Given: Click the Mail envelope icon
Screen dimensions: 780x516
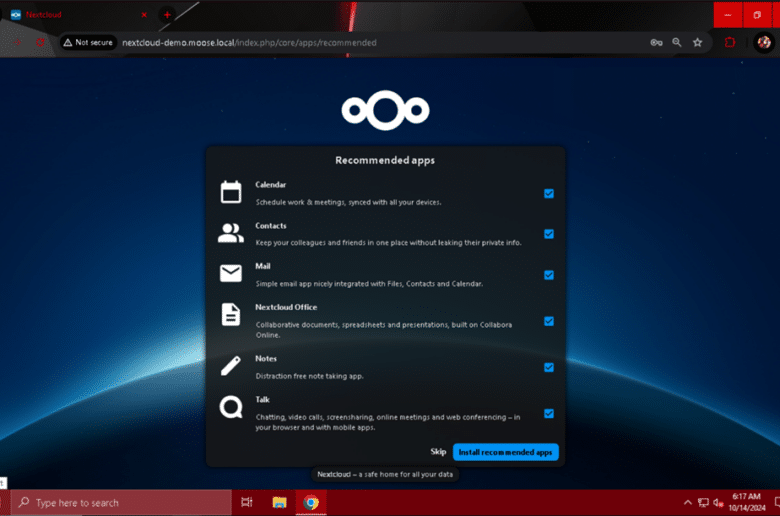Looking at the screenshot, I should [231, 273].
